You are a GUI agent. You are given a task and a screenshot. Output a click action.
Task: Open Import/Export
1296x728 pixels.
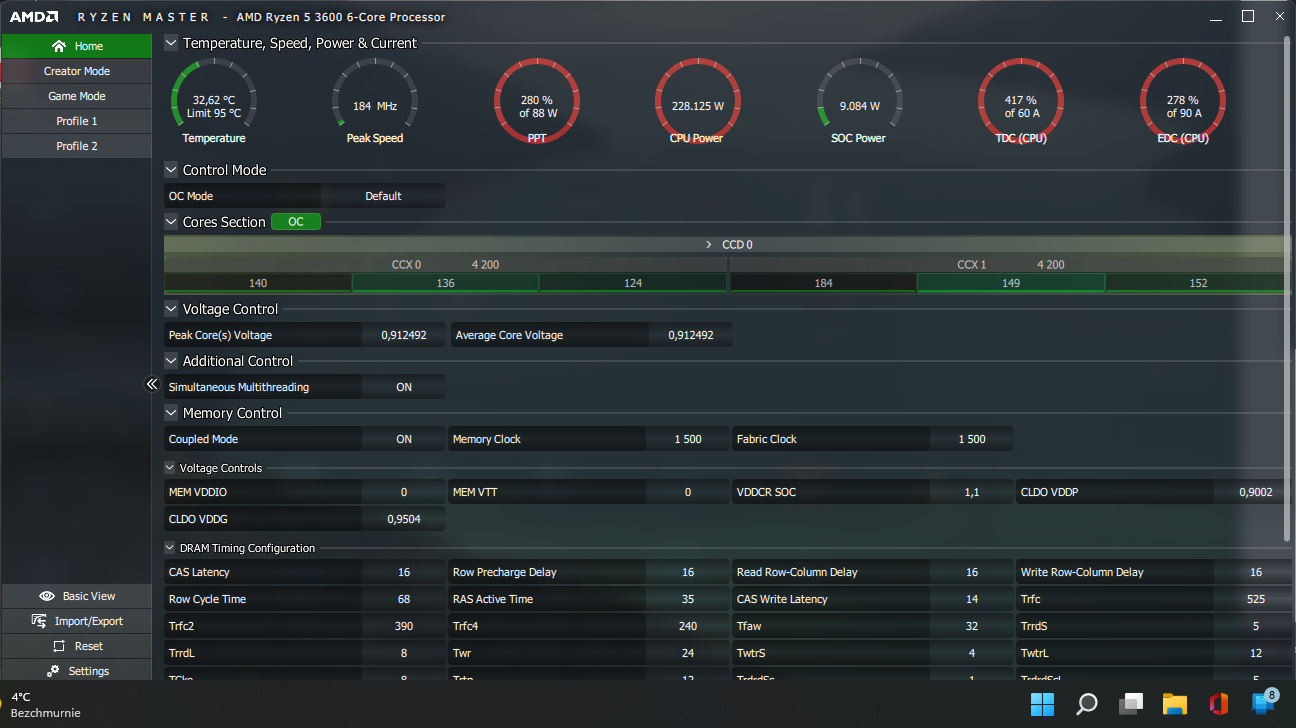(76, 621)
